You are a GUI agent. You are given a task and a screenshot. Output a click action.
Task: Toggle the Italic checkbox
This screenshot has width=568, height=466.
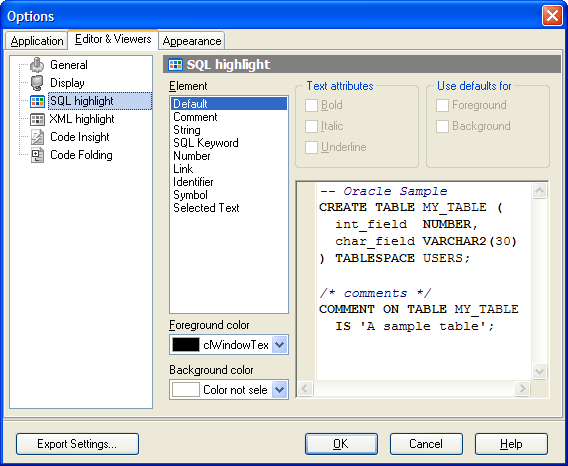point(312,126)
